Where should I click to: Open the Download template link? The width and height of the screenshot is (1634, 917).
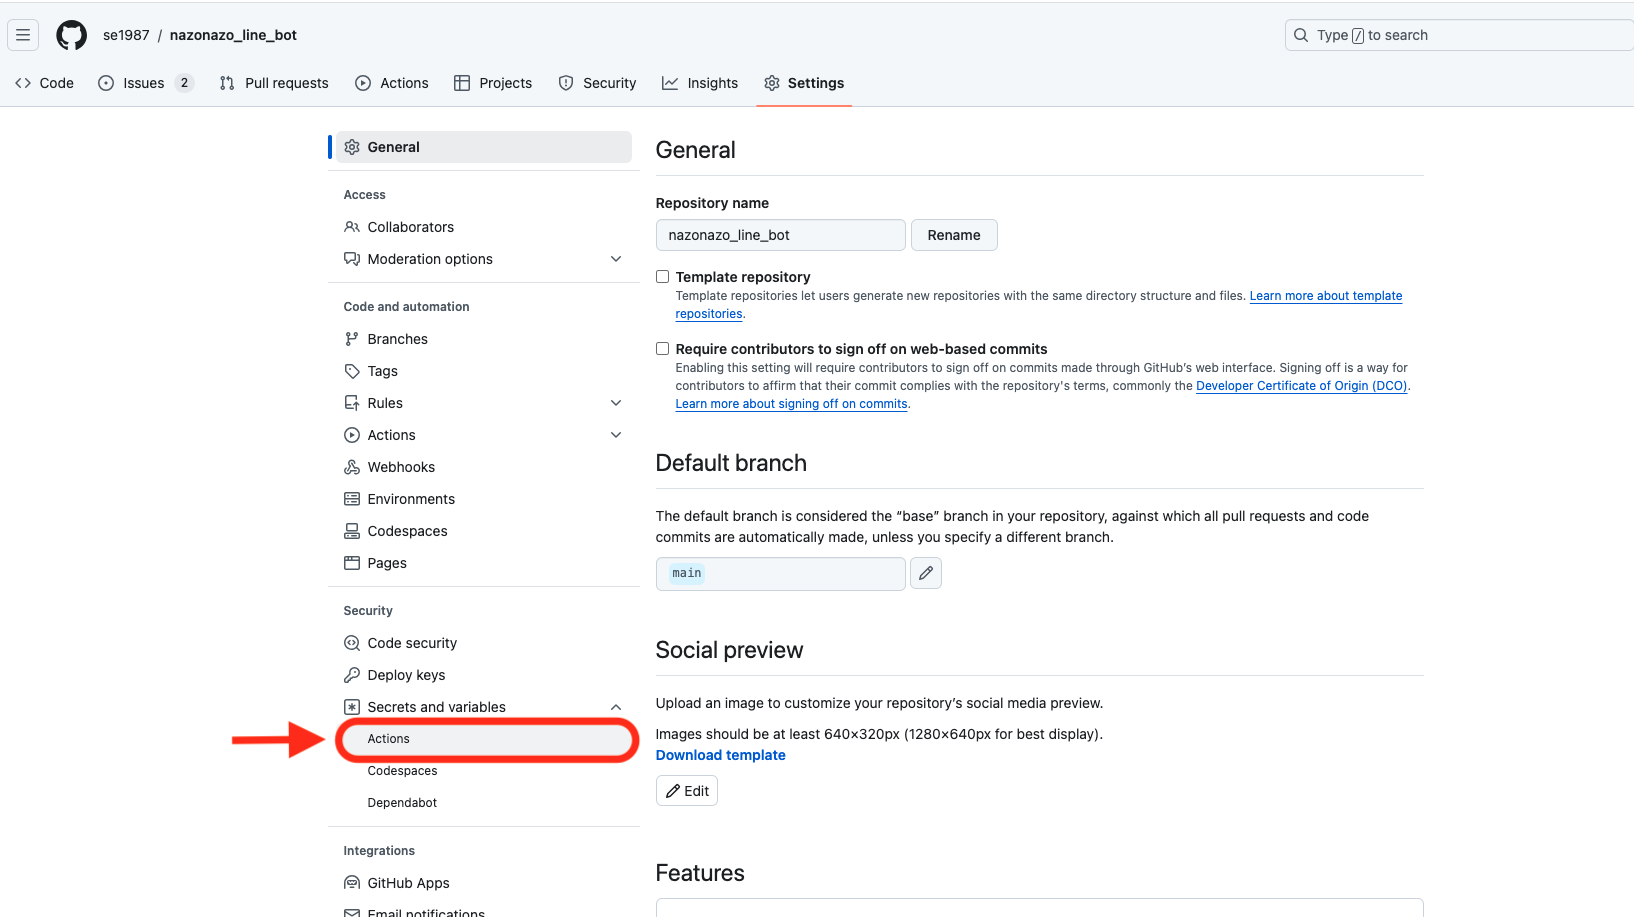[721, 755]
